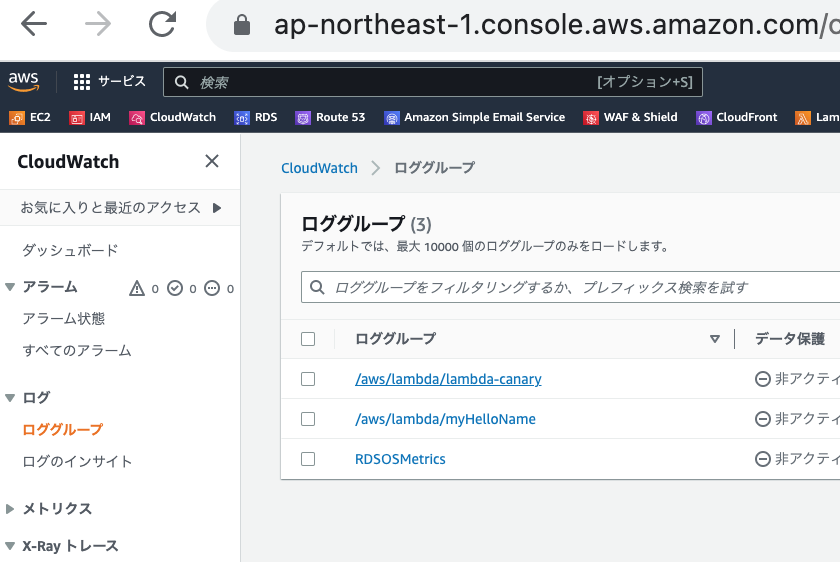Open CloudWatch shortcut in favorites bar
The width and height of the screenshot is (840, 562).
172,117
